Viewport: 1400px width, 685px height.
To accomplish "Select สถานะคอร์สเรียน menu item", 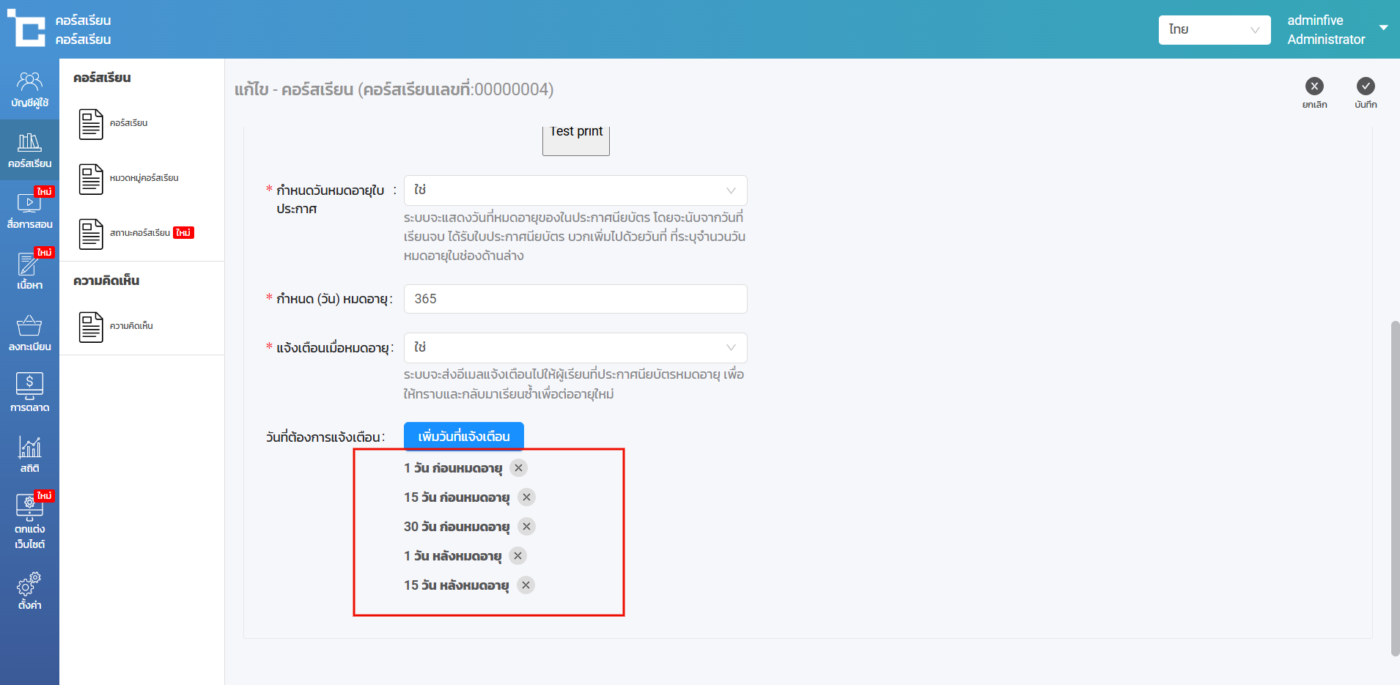I will (138, 233).
